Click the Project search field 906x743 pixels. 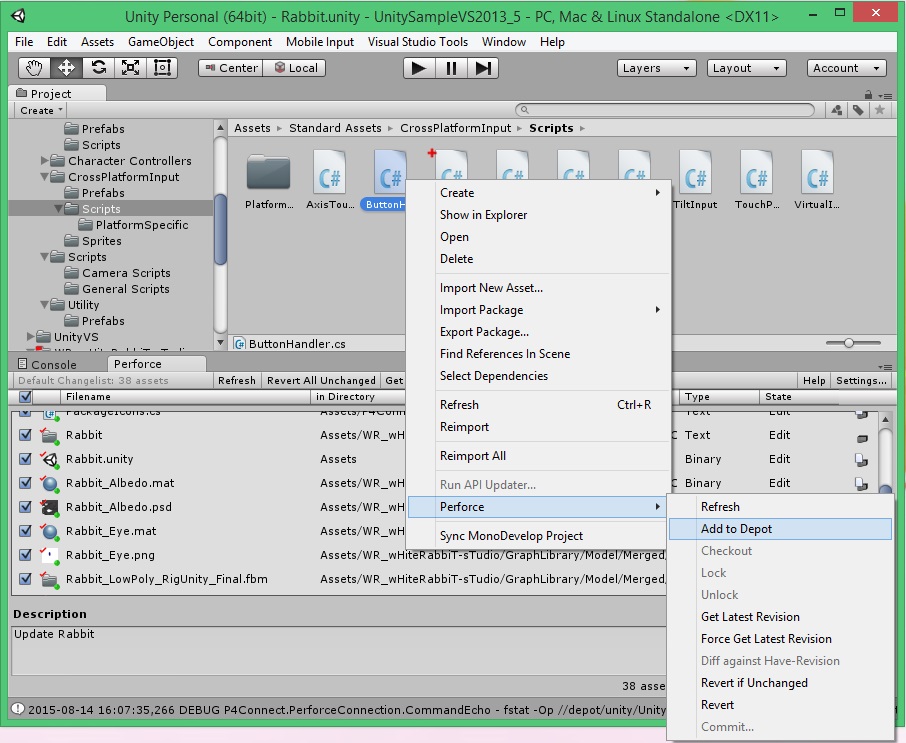point(664,110)
